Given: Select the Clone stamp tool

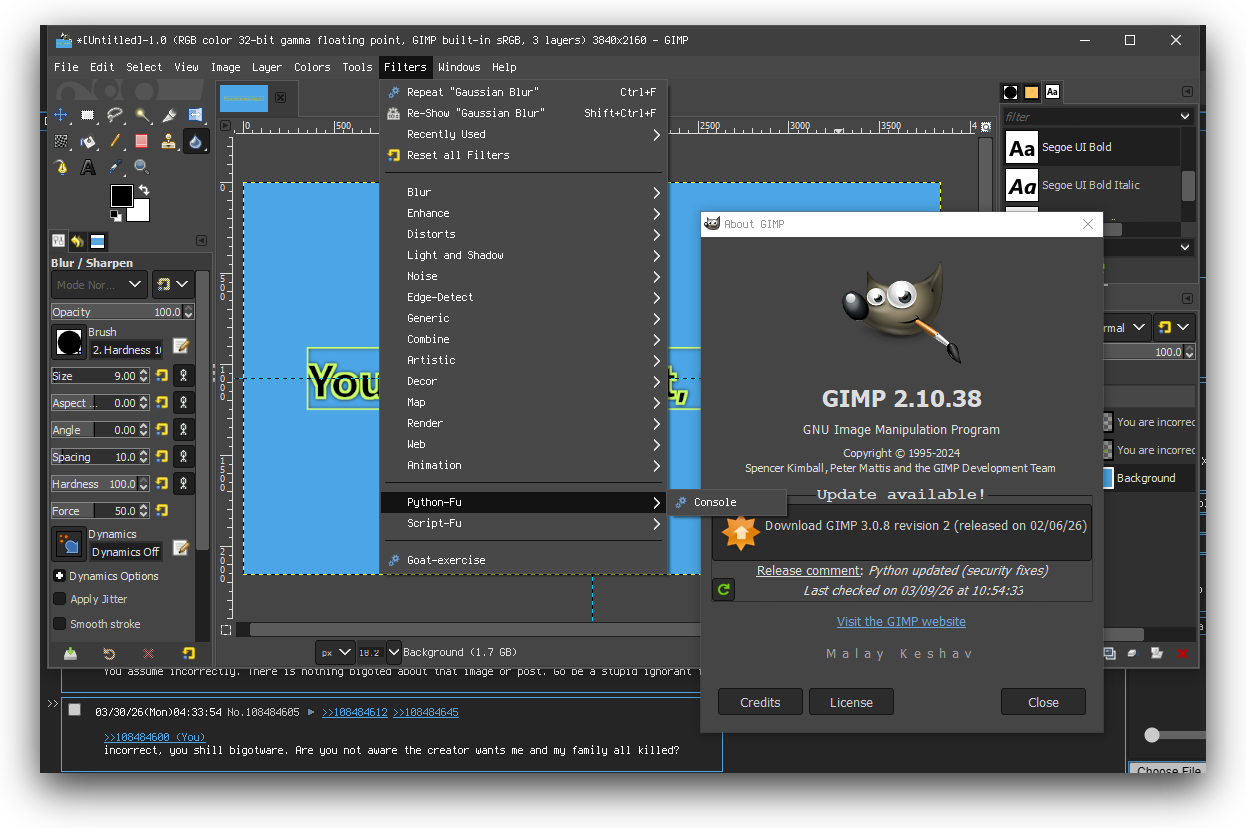Looking at the screenshot, I should point(169,141).
